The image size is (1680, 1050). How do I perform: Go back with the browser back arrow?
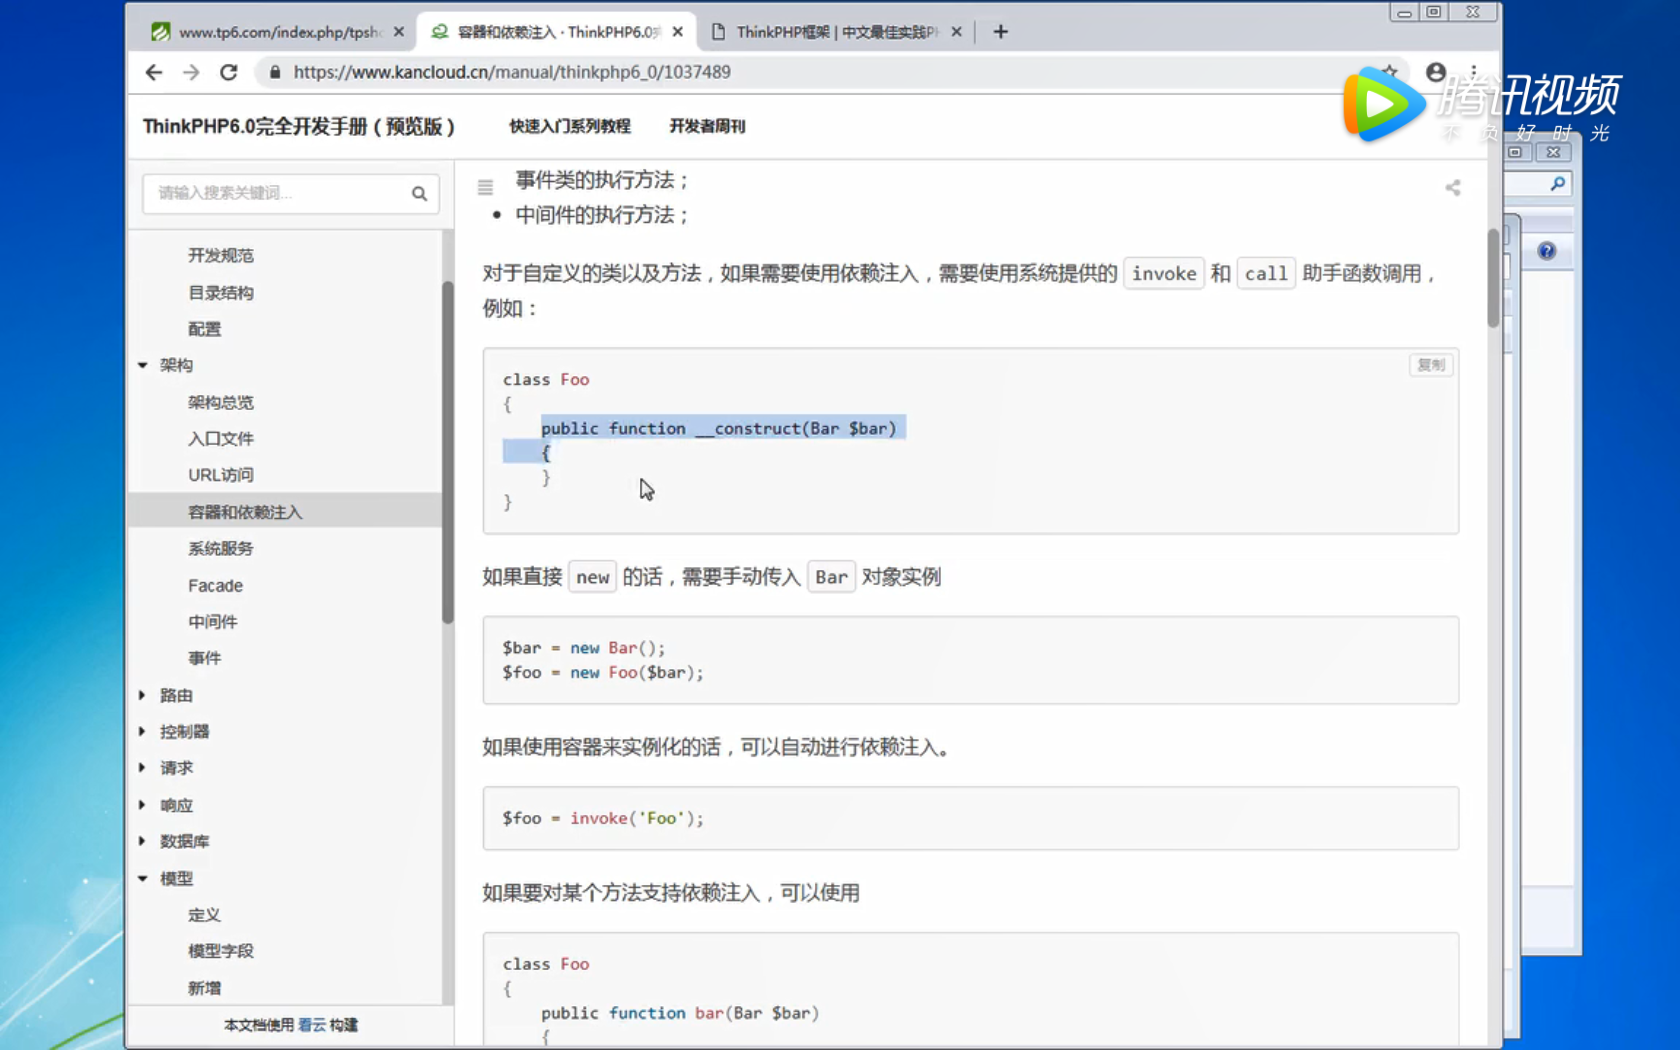tap(153, 72)
